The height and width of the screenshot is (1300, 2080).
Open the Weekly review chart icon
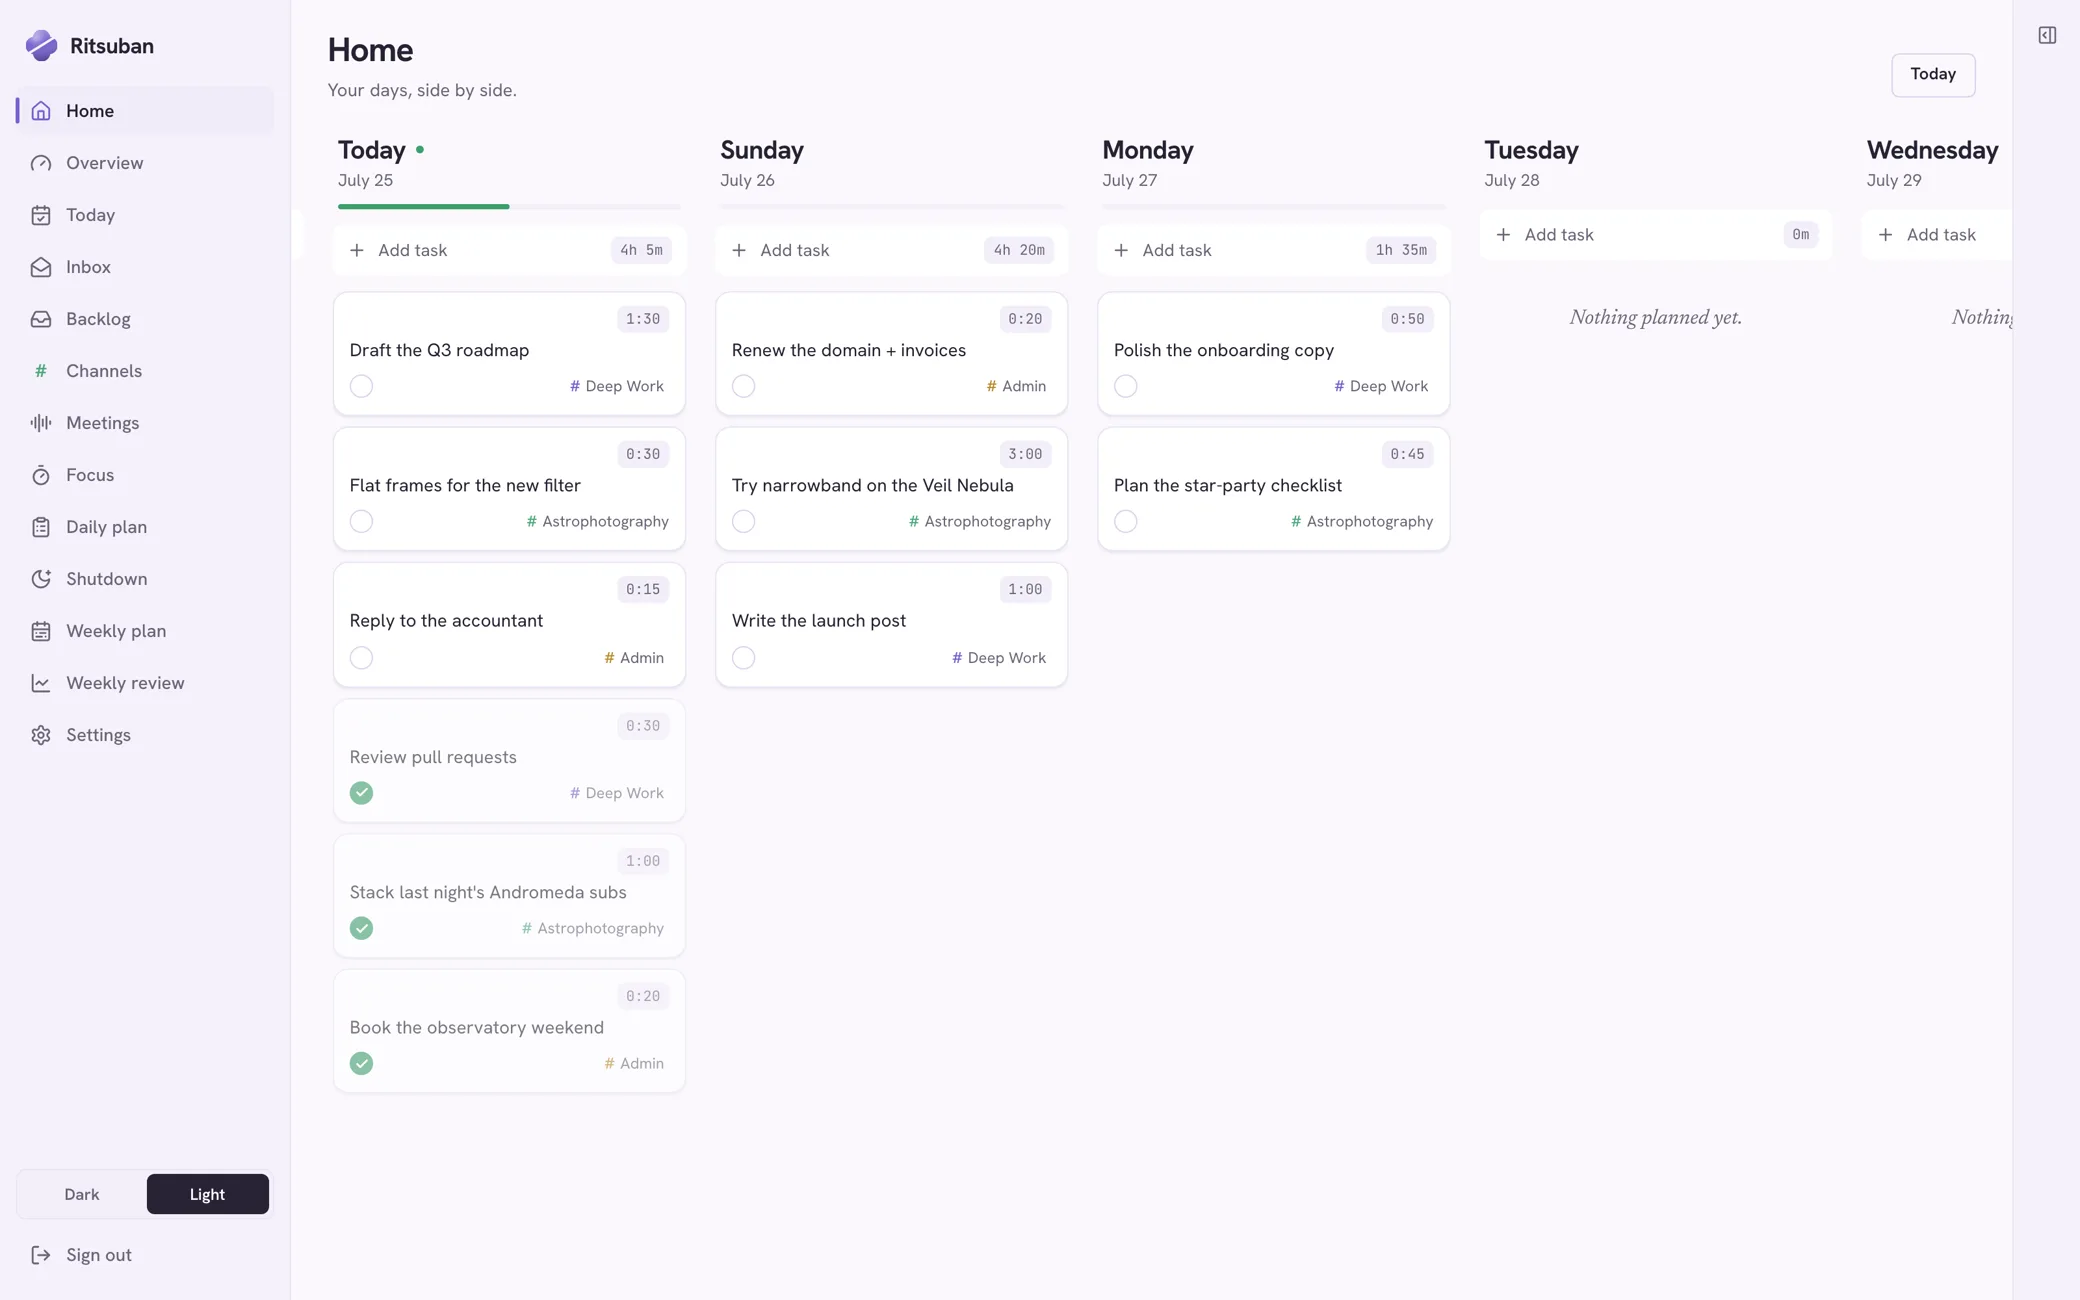(41, 683)
